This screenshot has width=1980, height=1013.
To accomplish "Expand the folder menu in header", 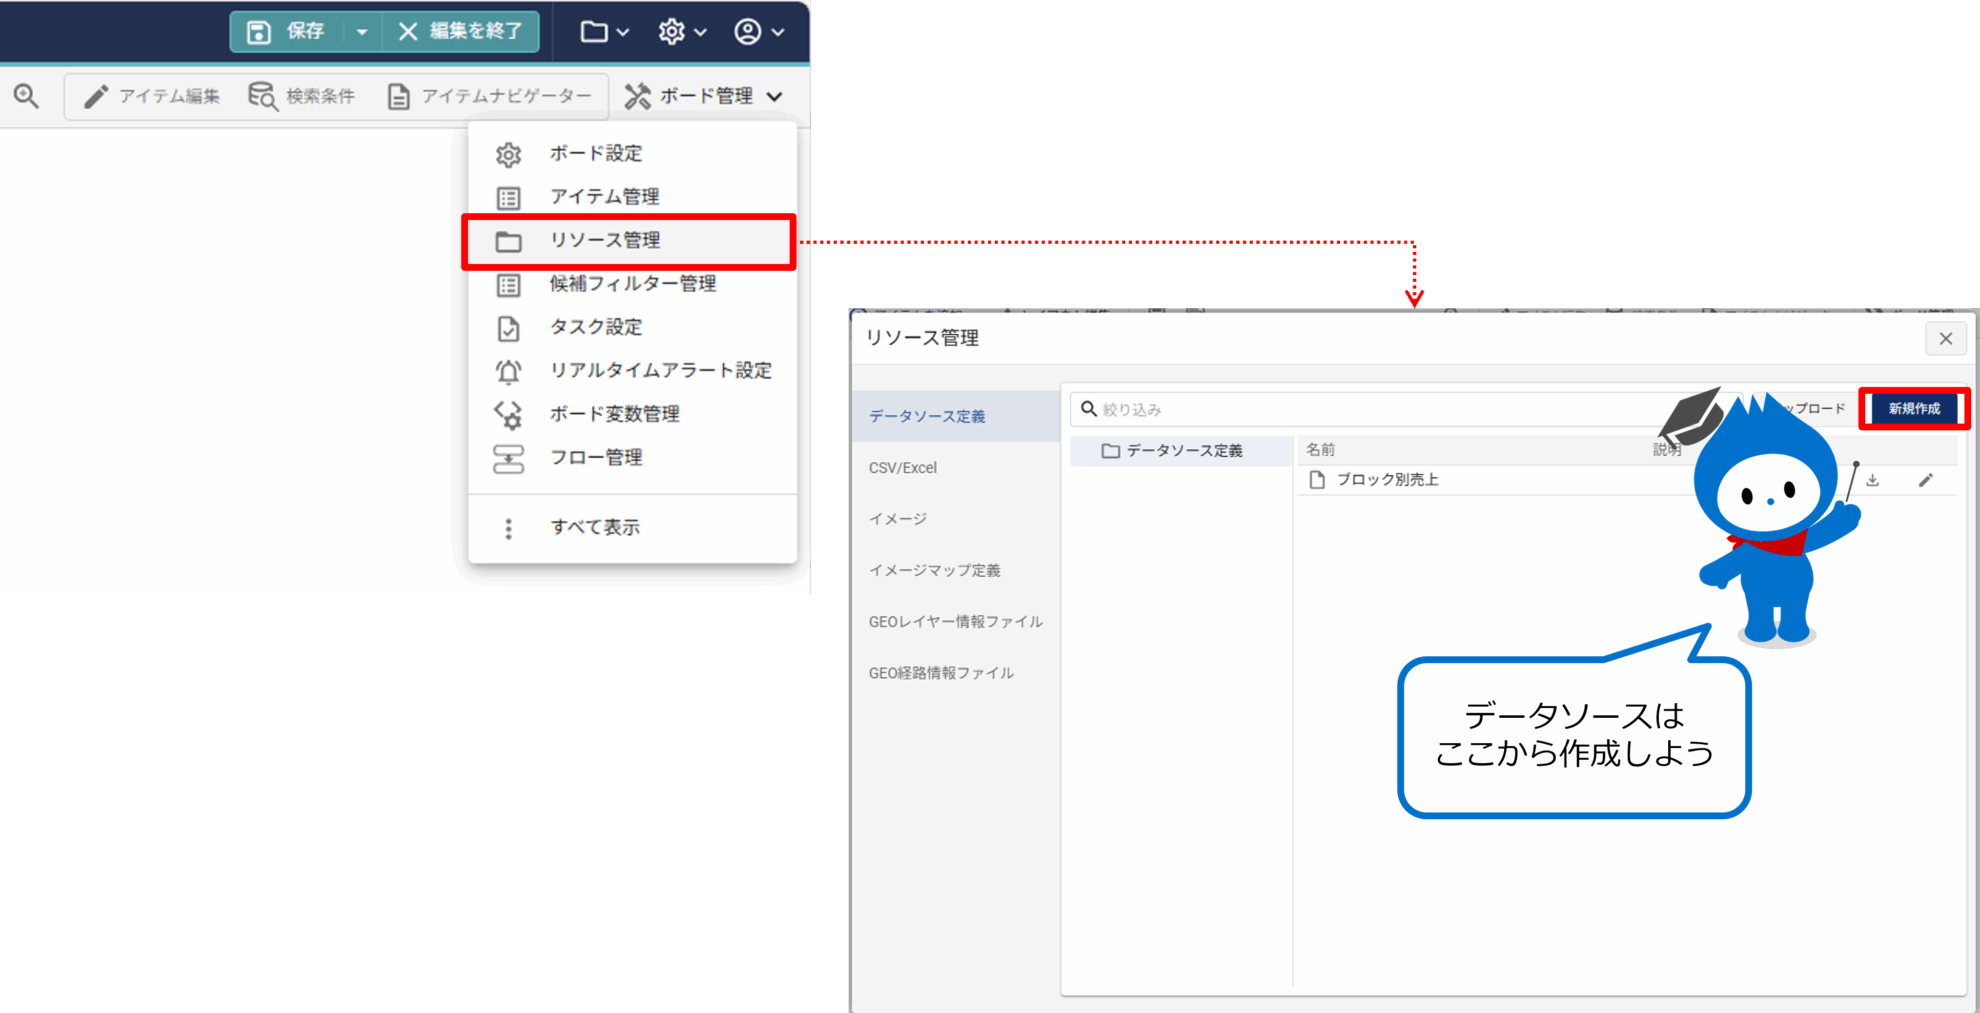I will click(604, 32).
